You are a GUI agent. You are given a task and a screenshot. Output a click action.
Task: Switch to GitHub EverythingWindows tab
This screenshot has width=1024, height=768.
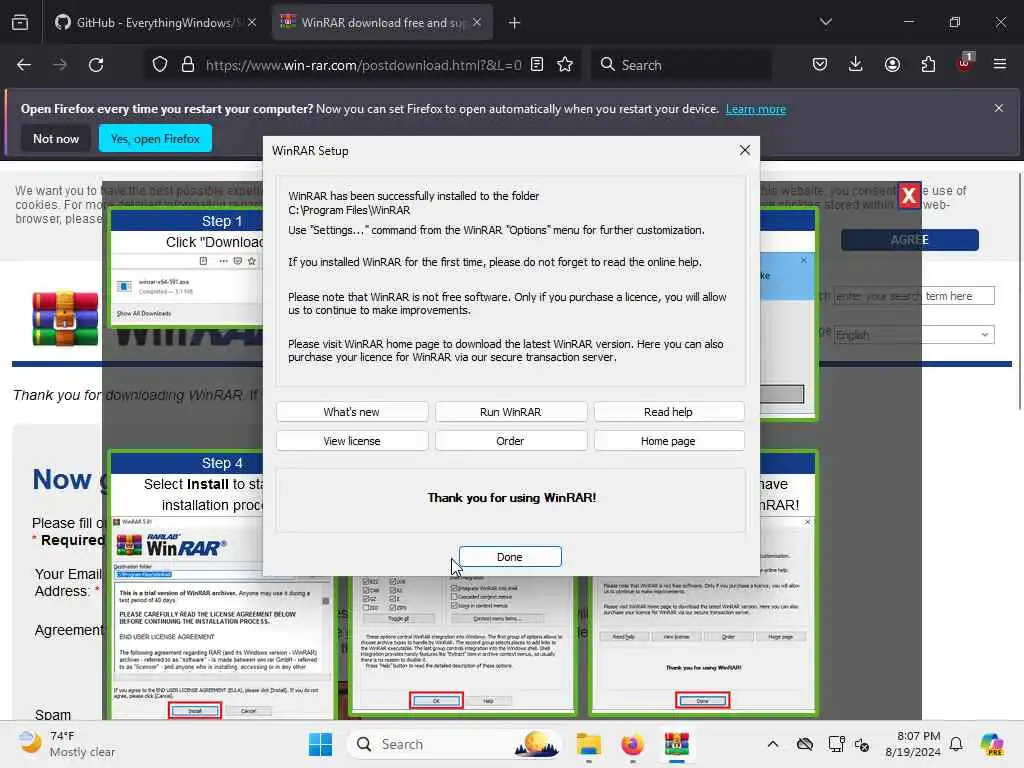(x=154, y=23)
